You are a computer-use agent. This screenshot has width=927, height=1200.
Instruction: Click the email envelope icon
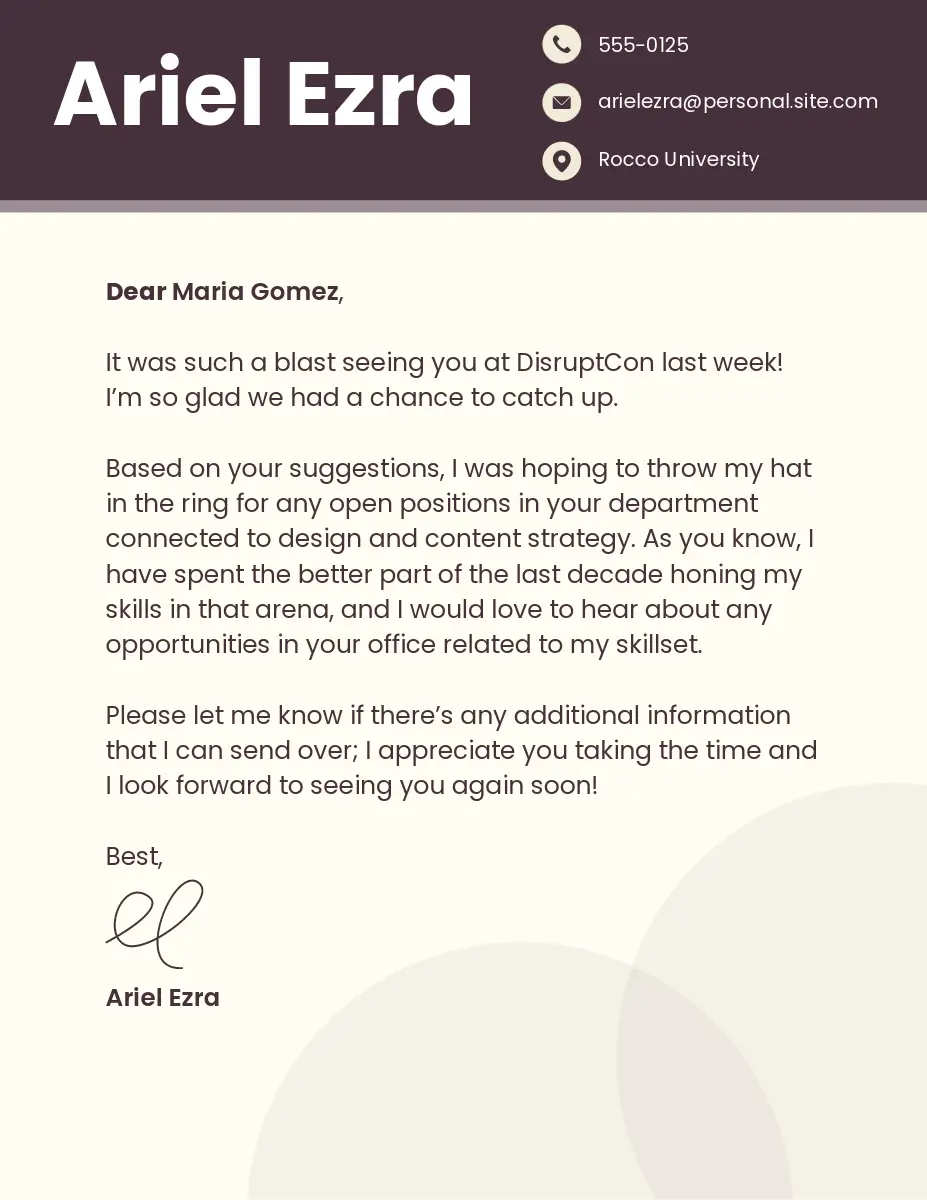tap(561, 102)
